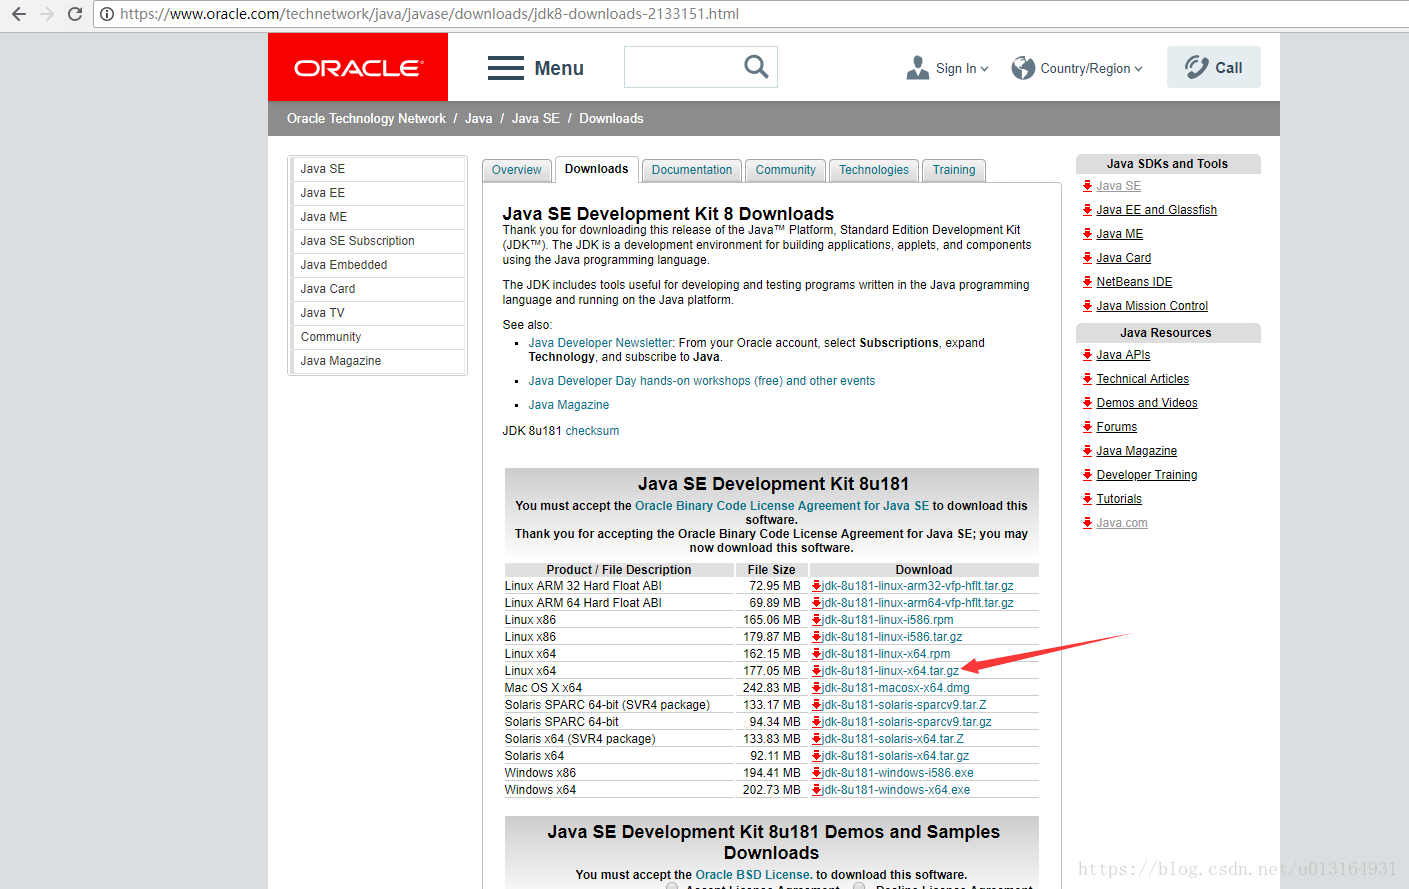Viewport: 1409px width, 889px height.
Task: Open the Oracle BSD License link
Action: pyautogui.click(x=753, y=875)
